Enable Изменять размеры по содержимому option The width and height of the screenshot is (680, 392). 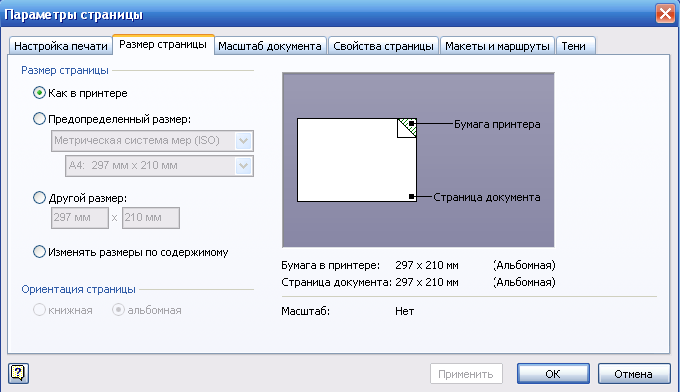pyautogui.click(x=39, y=252)
